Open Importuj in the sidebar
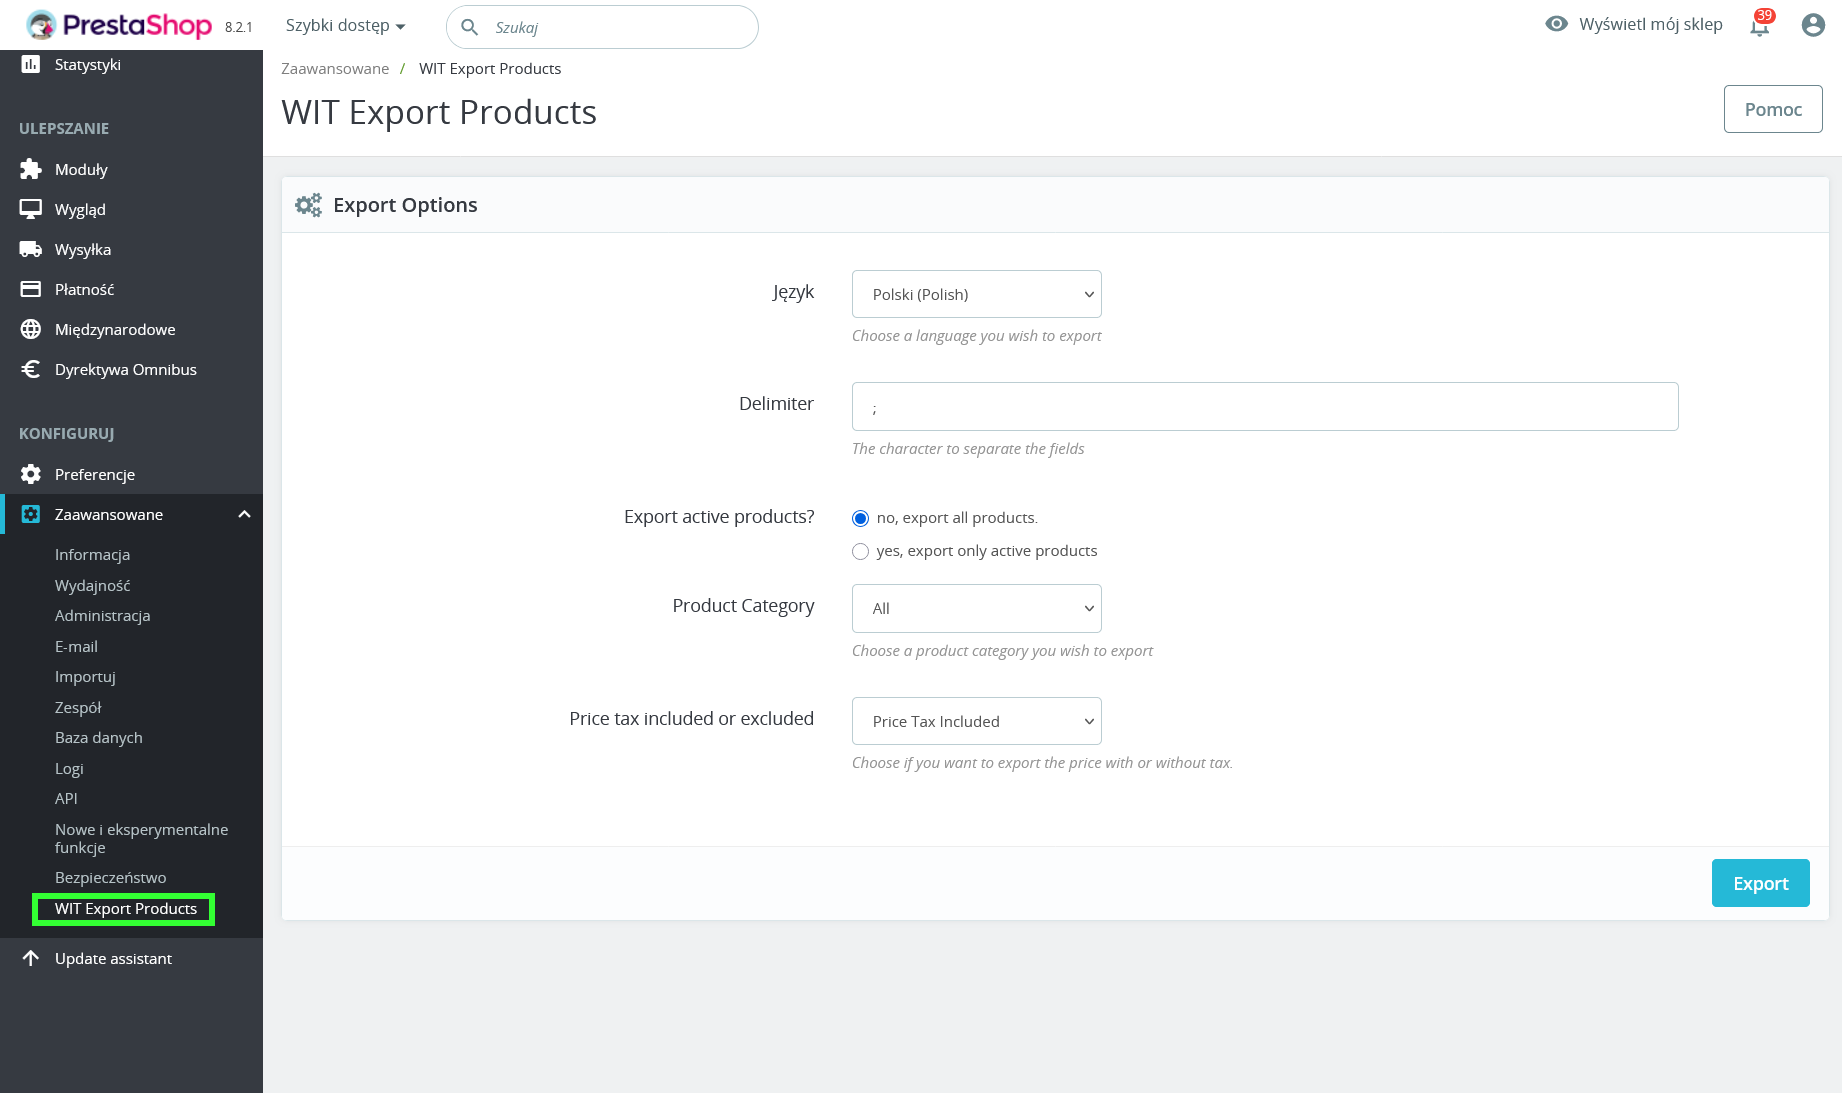Screen dimensions: 1842x1093 point(85,677)
